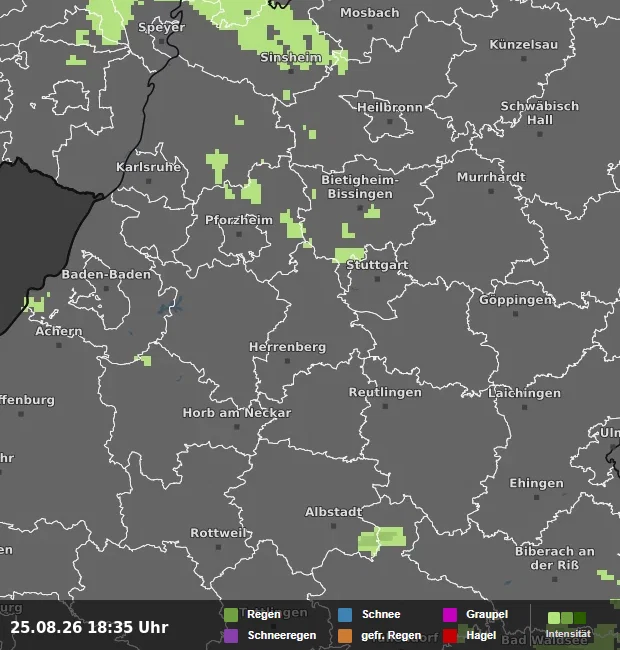Click the Bietigheim-Bissingen label
This screenshot has height=650, width=620.
coord(360,187)
